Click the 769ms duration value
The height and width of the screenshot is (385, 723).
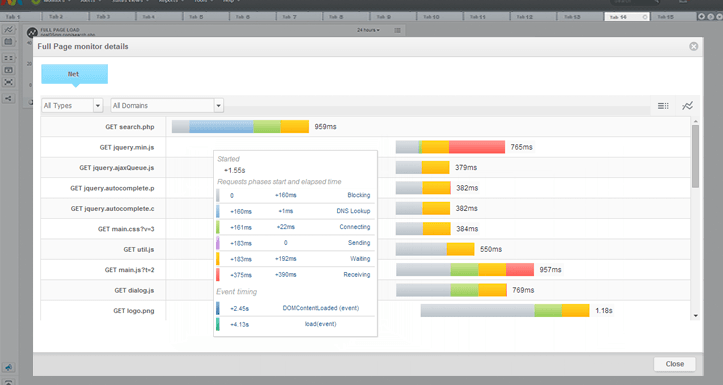coord(523,290)
